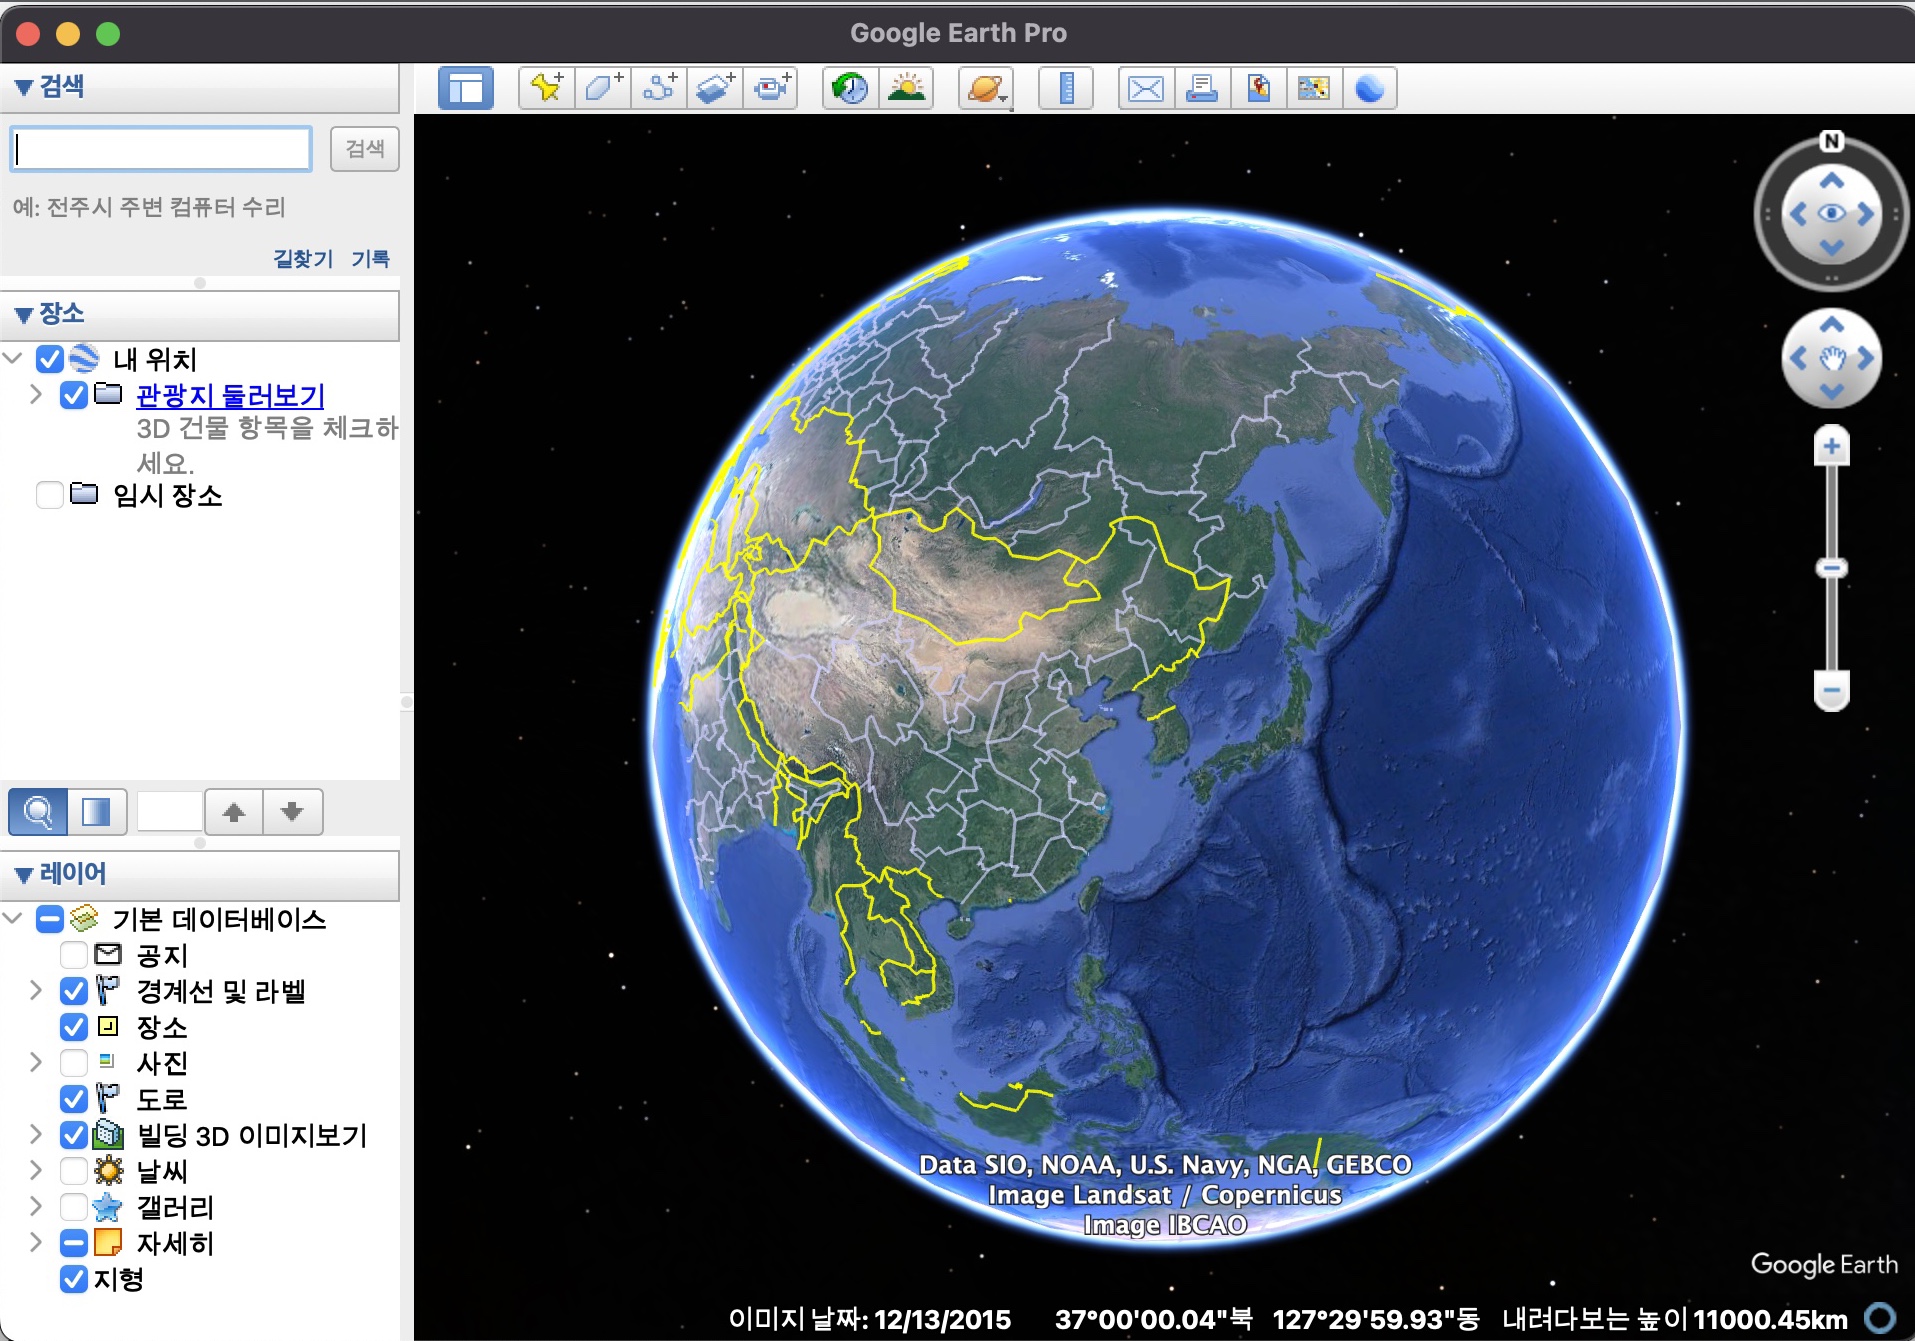Check the 임시 장소 checkbox
The image size is (1915, 1341).
(x=49, y=495)
